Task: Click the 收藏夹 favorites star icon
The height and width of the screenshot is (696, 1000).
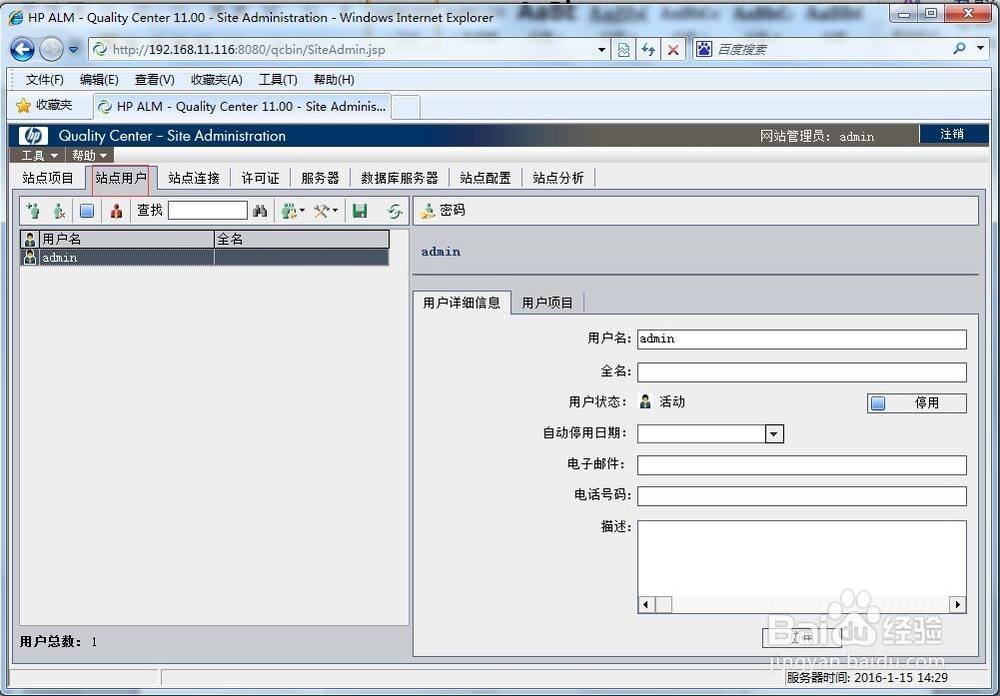Action: tap(24, 105)
